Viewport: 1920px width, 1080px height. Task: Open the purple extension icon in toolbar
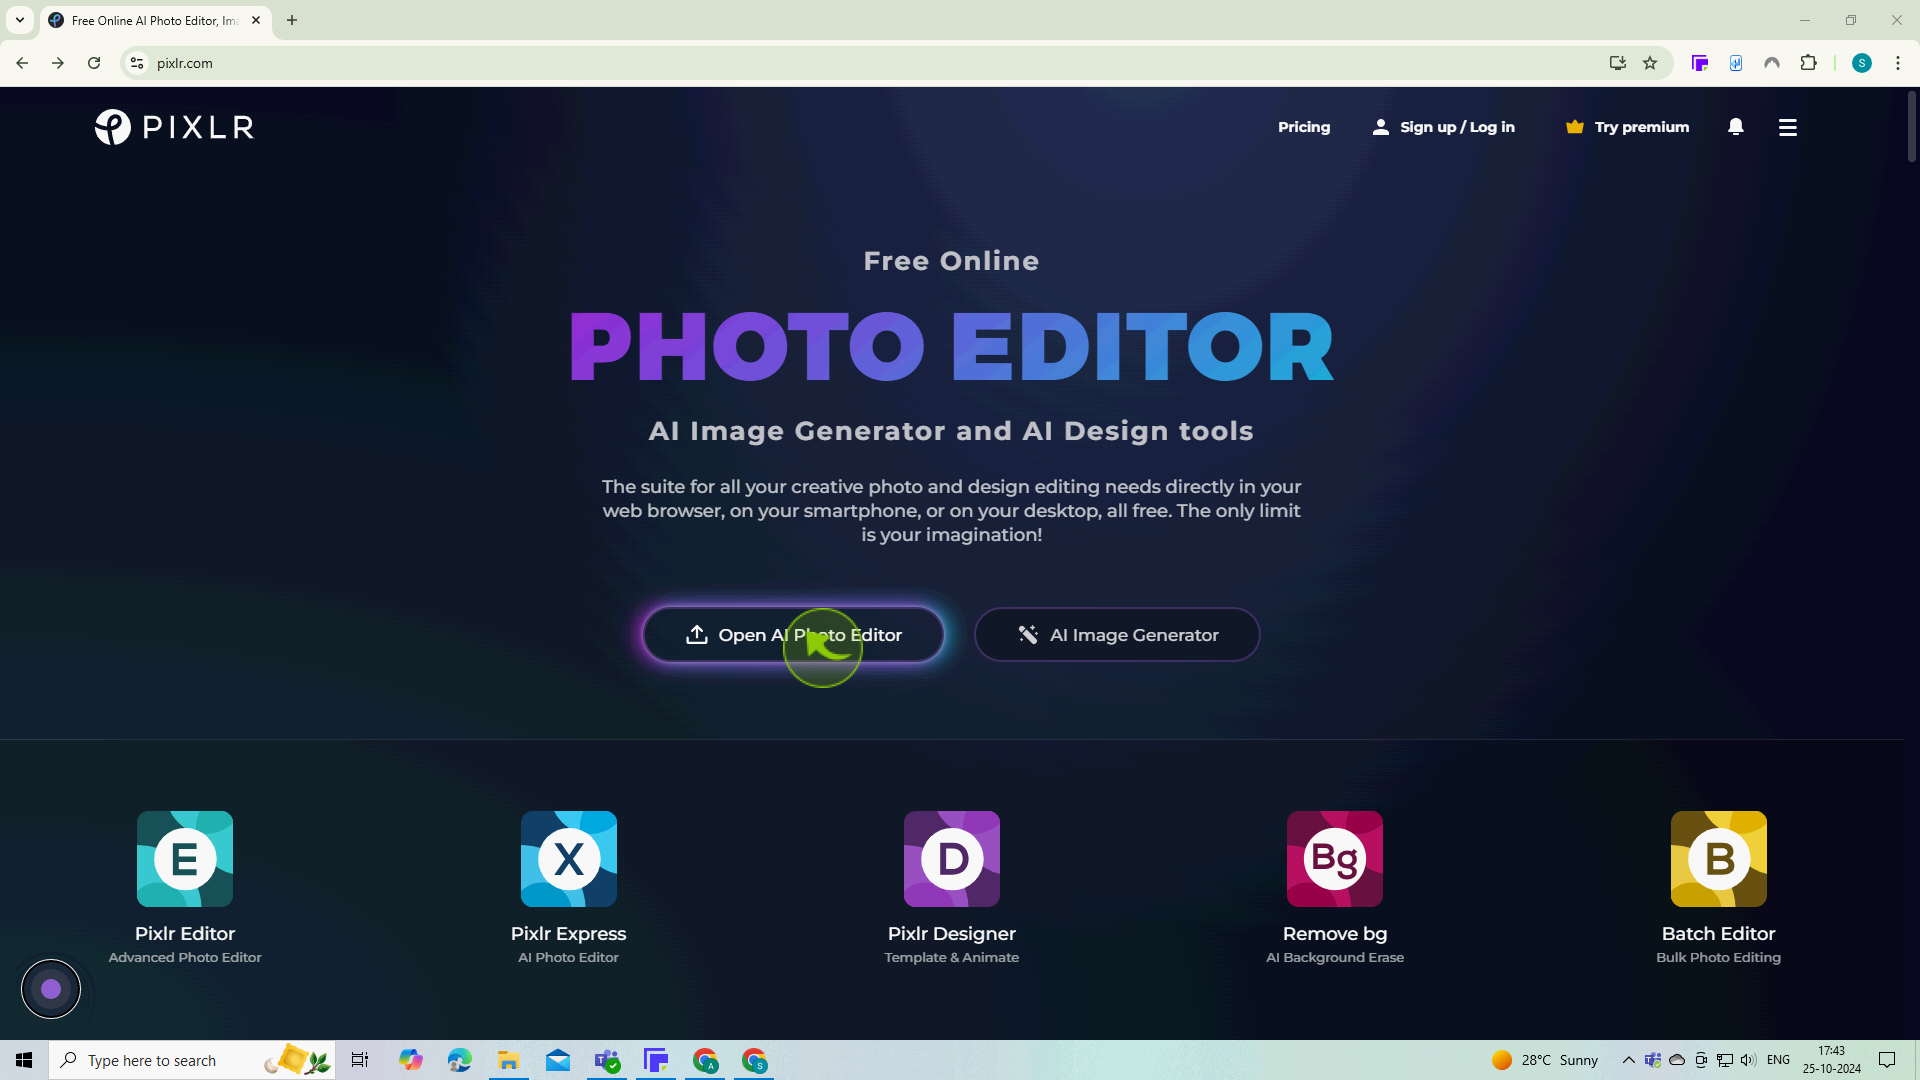(x=1700, y=63)
